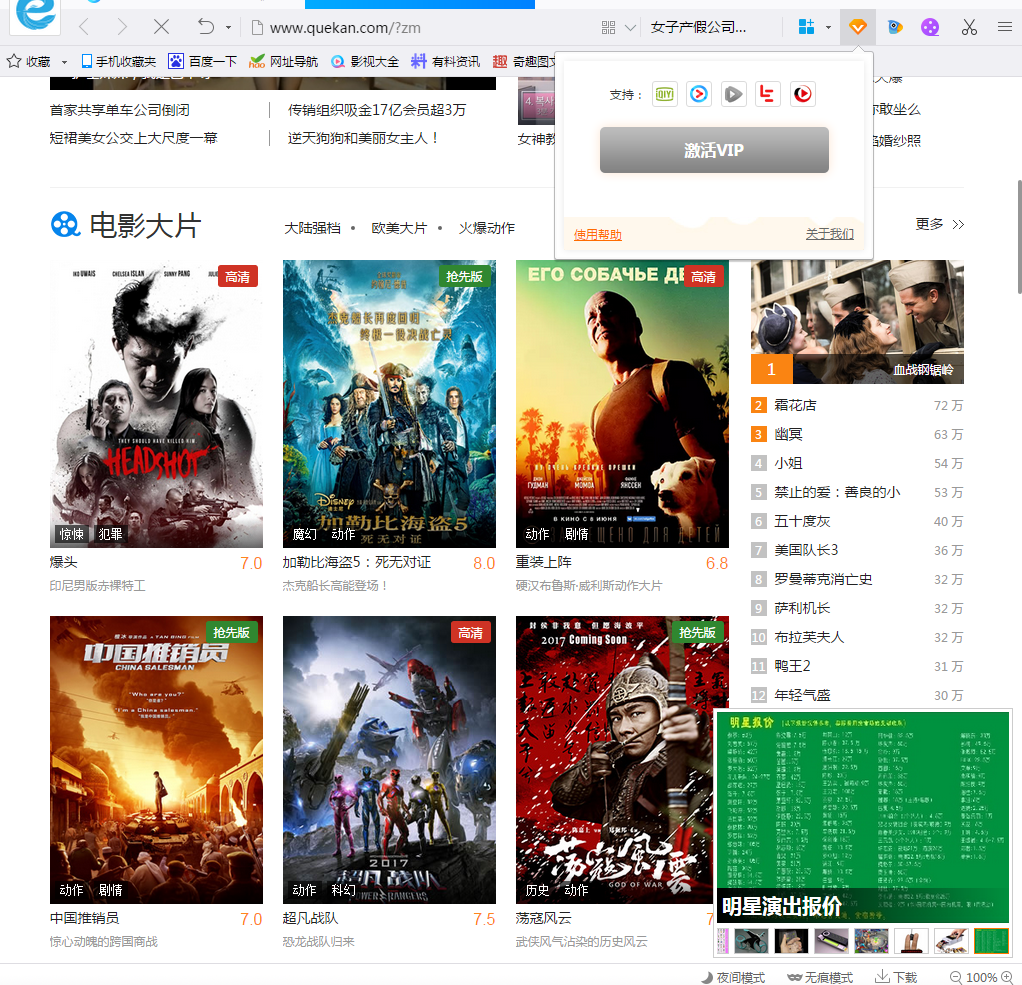Click 五十度灰 in the ranking list

[802, 522]
